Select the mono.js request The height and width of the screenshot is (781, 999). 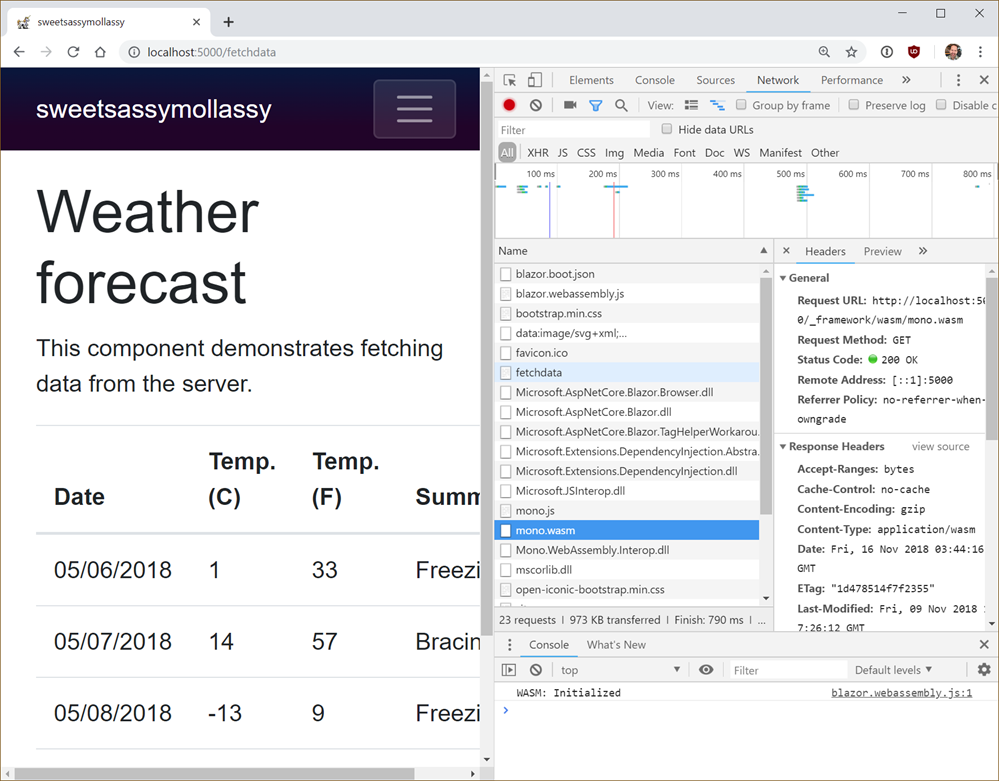[627, 511]
